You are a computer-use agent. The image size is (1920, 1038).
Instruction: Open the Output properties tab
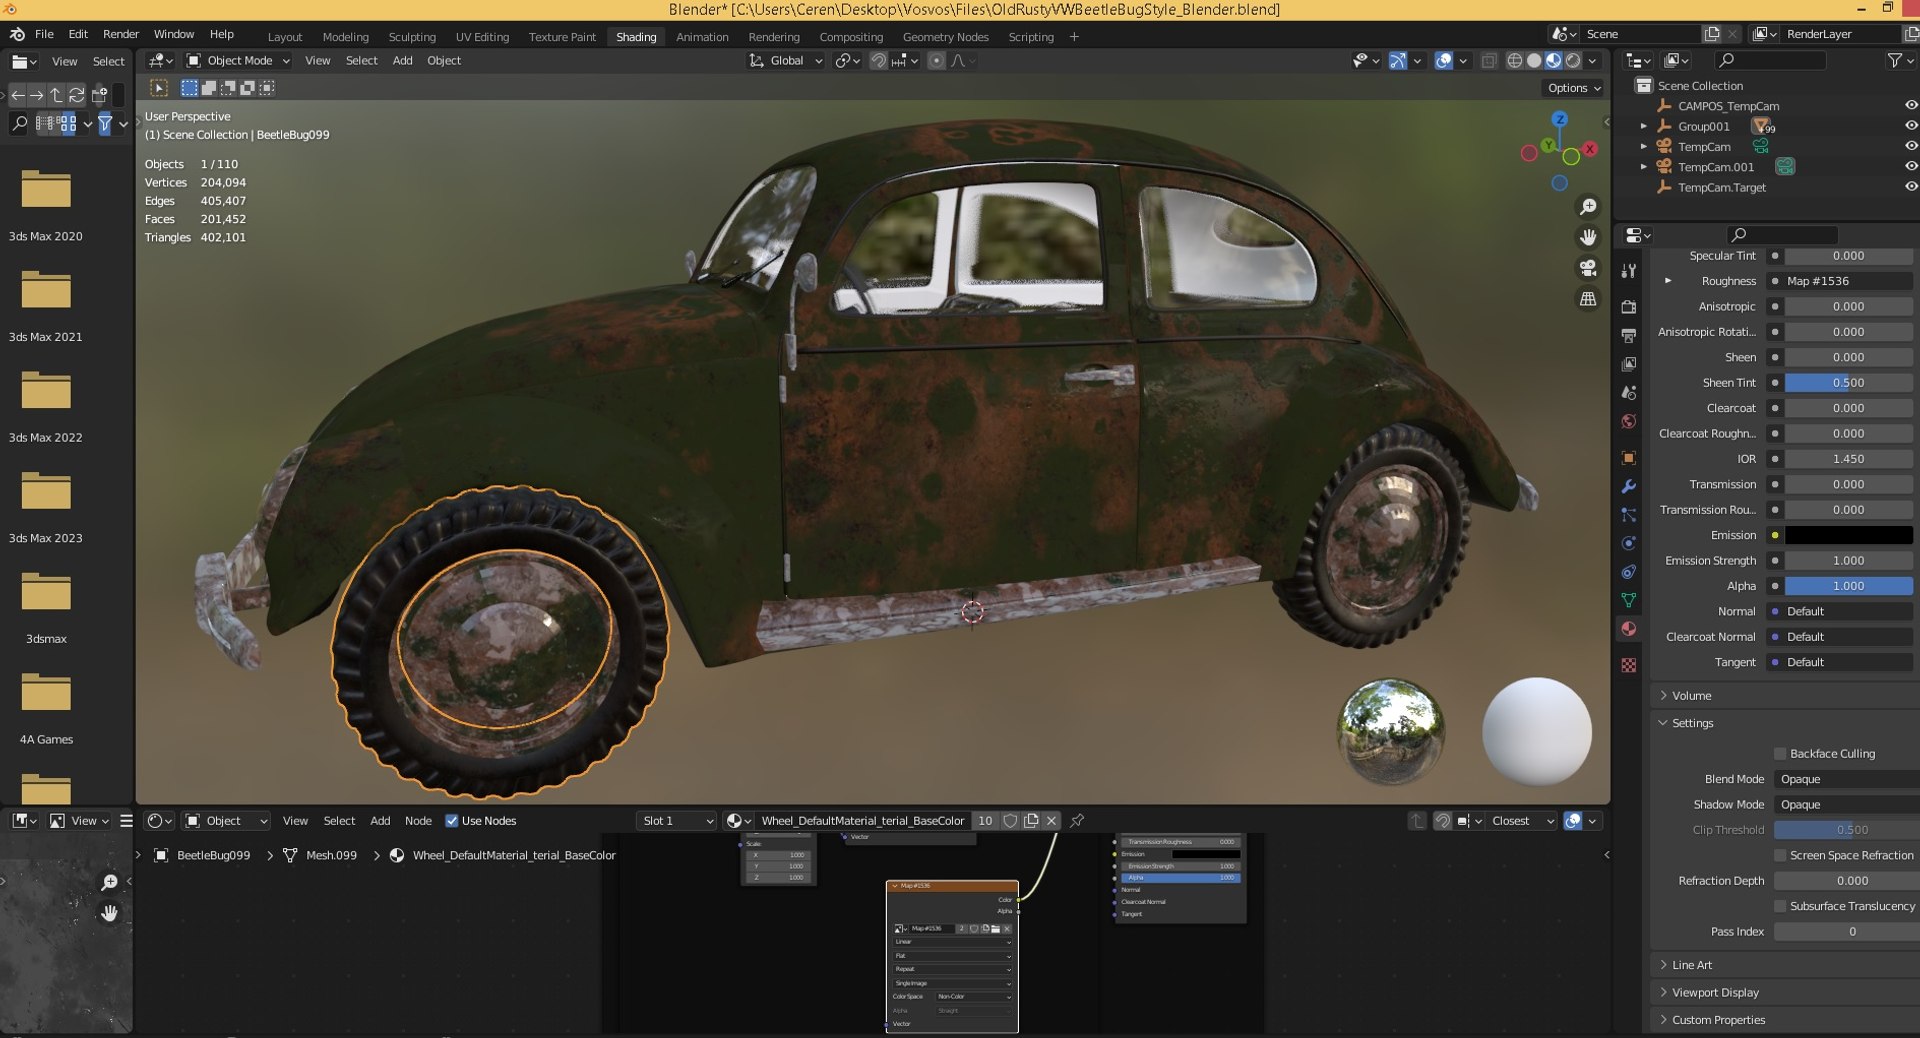[x=1629, y=335]
